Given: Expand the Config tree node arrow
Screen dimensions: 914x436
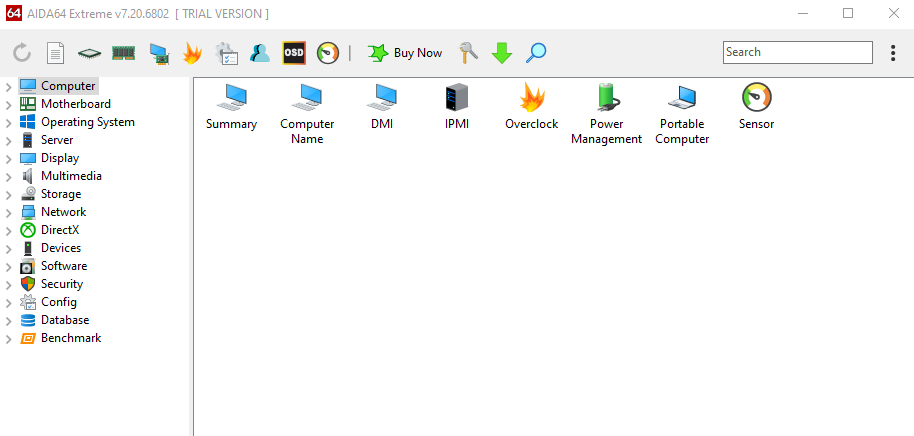Looking at the screenshot, I should (x=8, y=304).
